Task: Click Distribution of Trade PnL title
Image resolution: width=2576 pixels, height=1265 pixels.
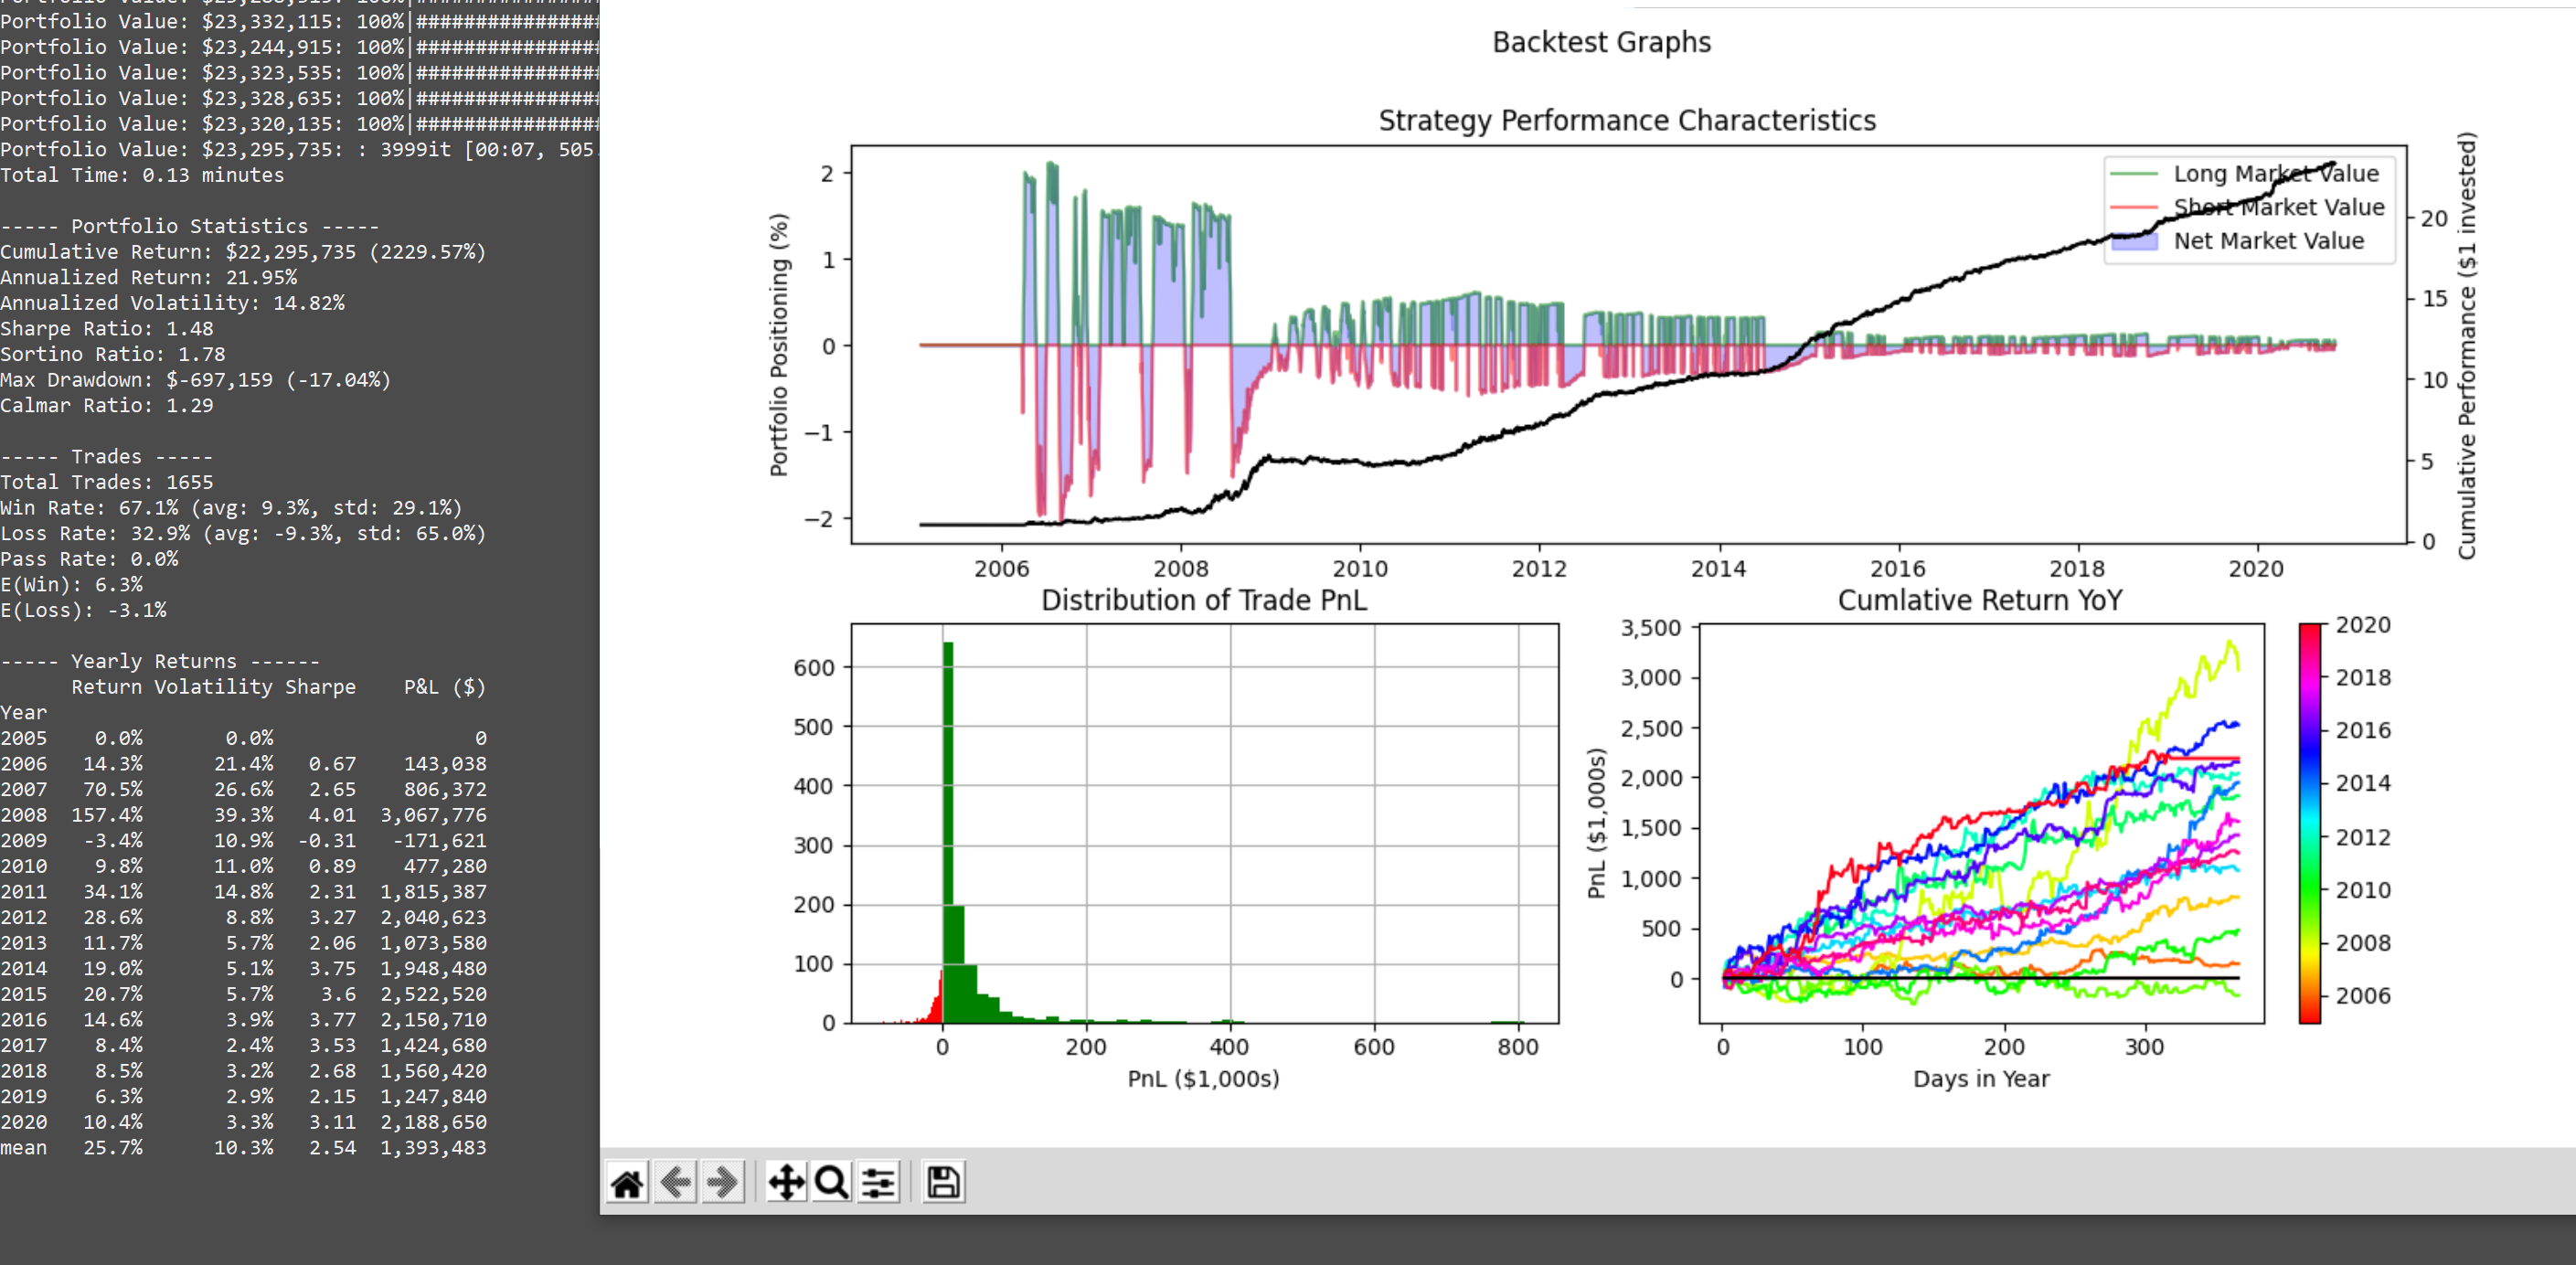Action: point(1203,600)
